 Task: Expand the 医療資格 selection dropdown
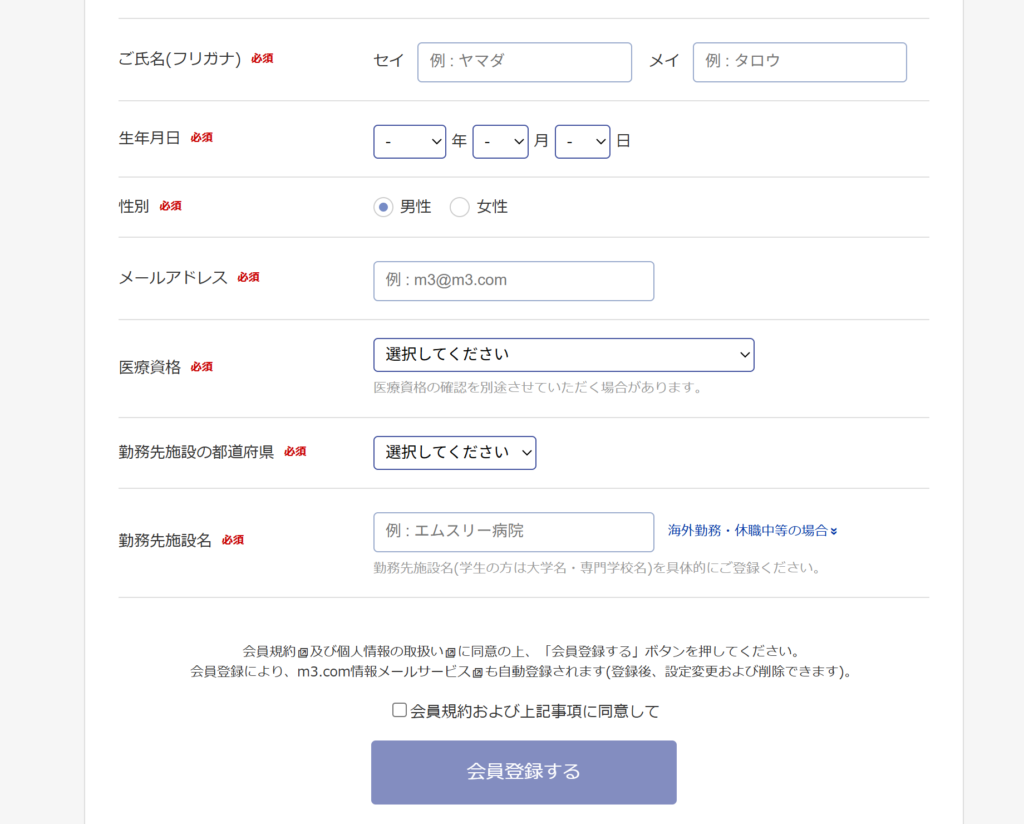(563, 355)
